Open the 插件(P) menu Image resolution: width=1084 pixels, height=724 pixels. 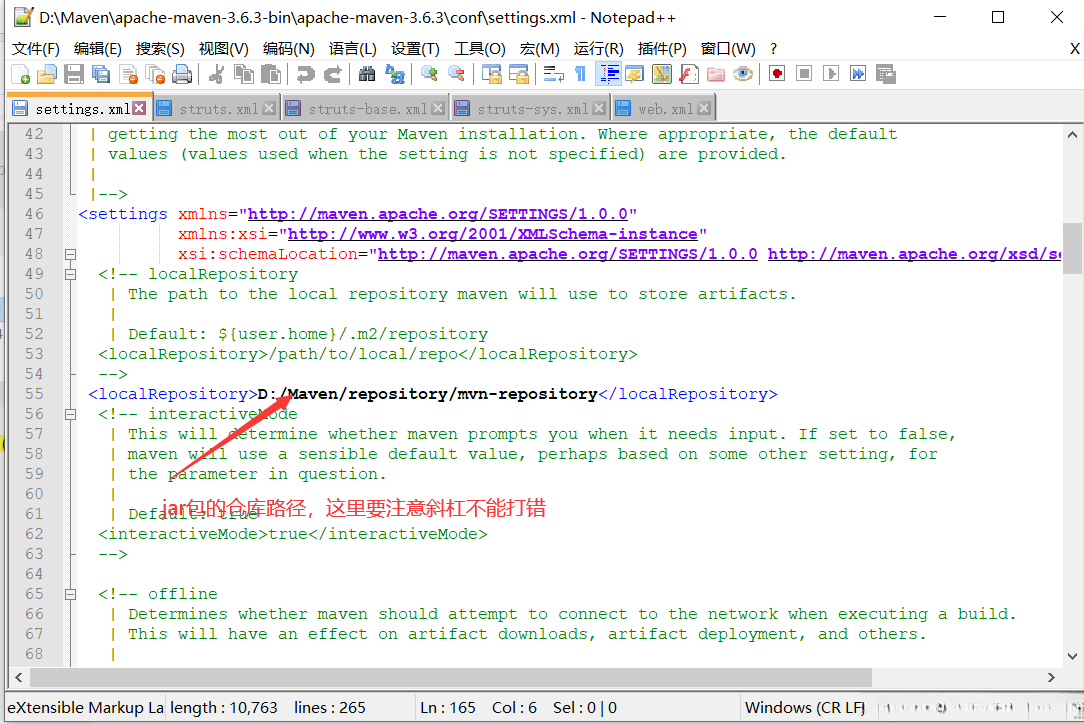pos(662,48)
